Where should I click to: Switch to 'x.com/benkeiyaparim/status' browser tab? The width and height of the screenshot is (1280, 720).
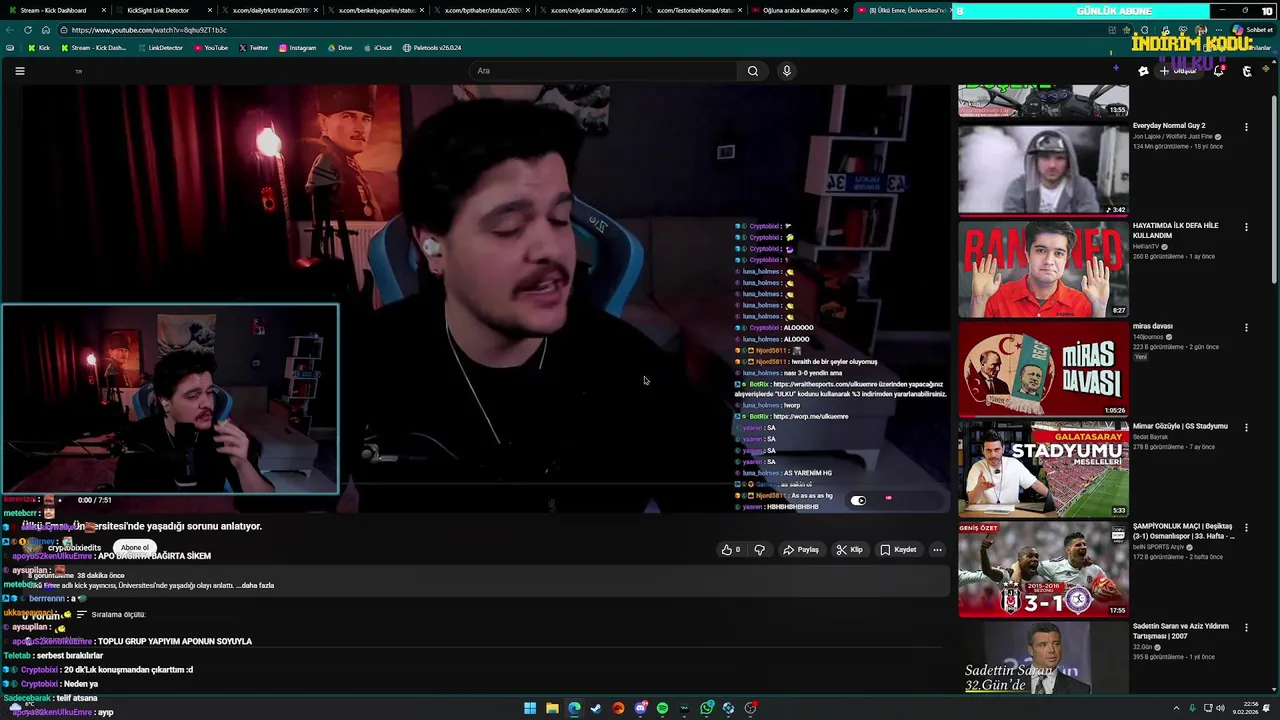(374, 10)
